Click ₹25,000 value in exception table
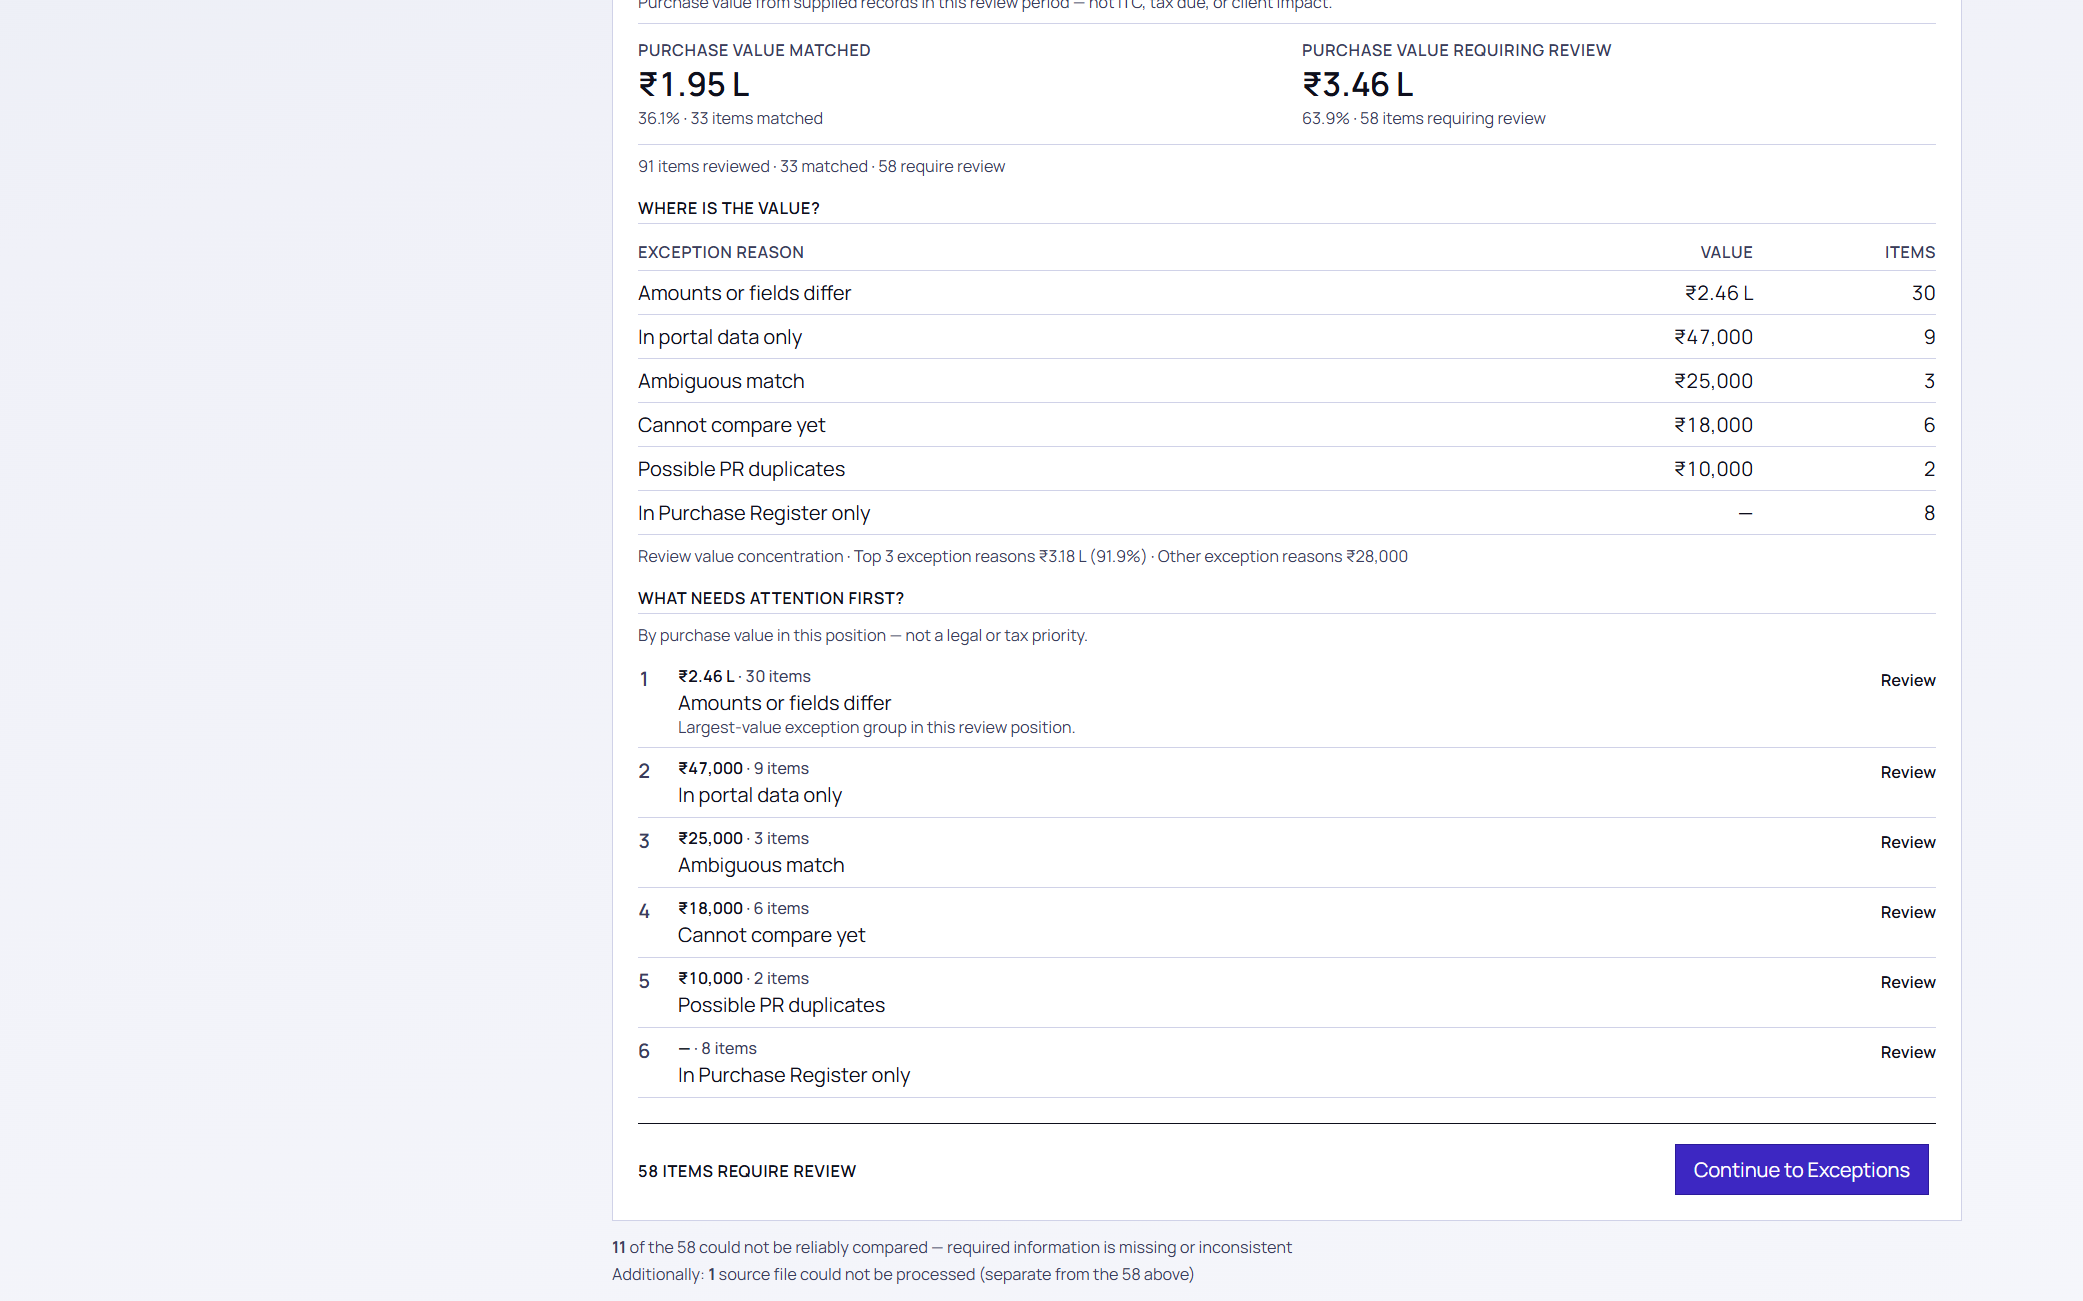The image size is (2083, 1301). (x=1713, y=381)
